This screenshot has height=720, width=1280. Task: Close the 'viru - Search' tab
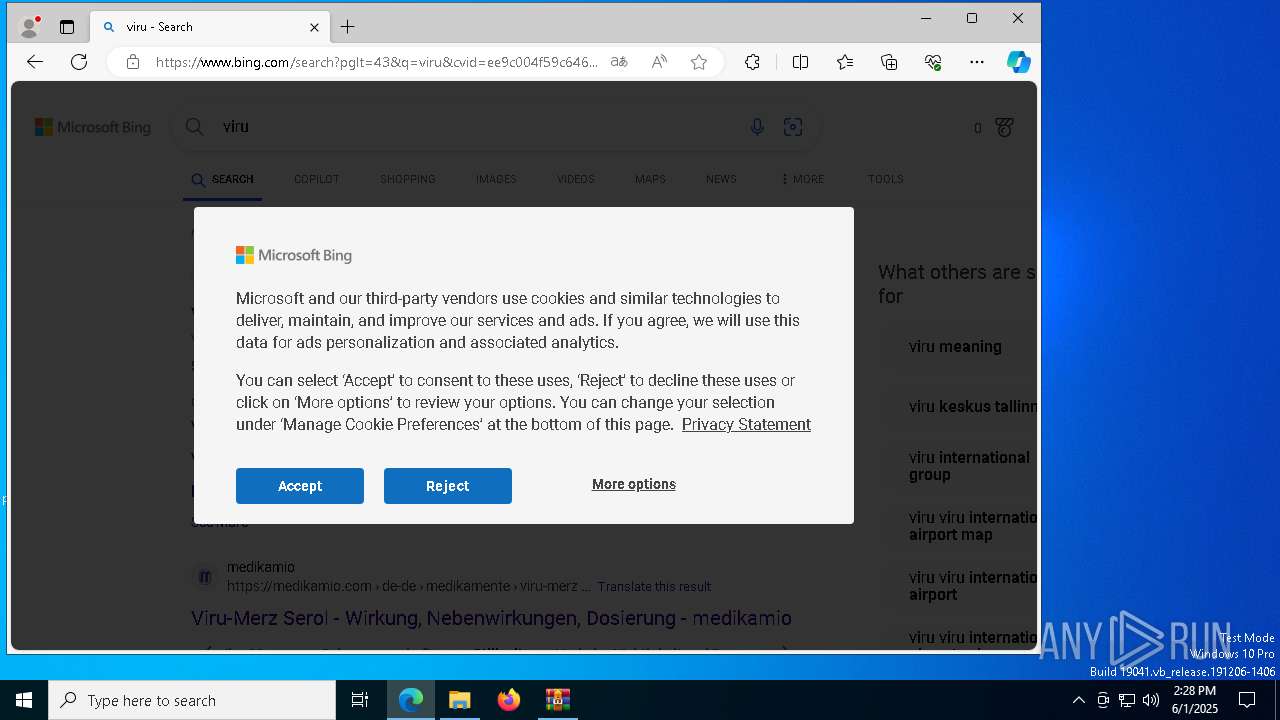point(314,27)
